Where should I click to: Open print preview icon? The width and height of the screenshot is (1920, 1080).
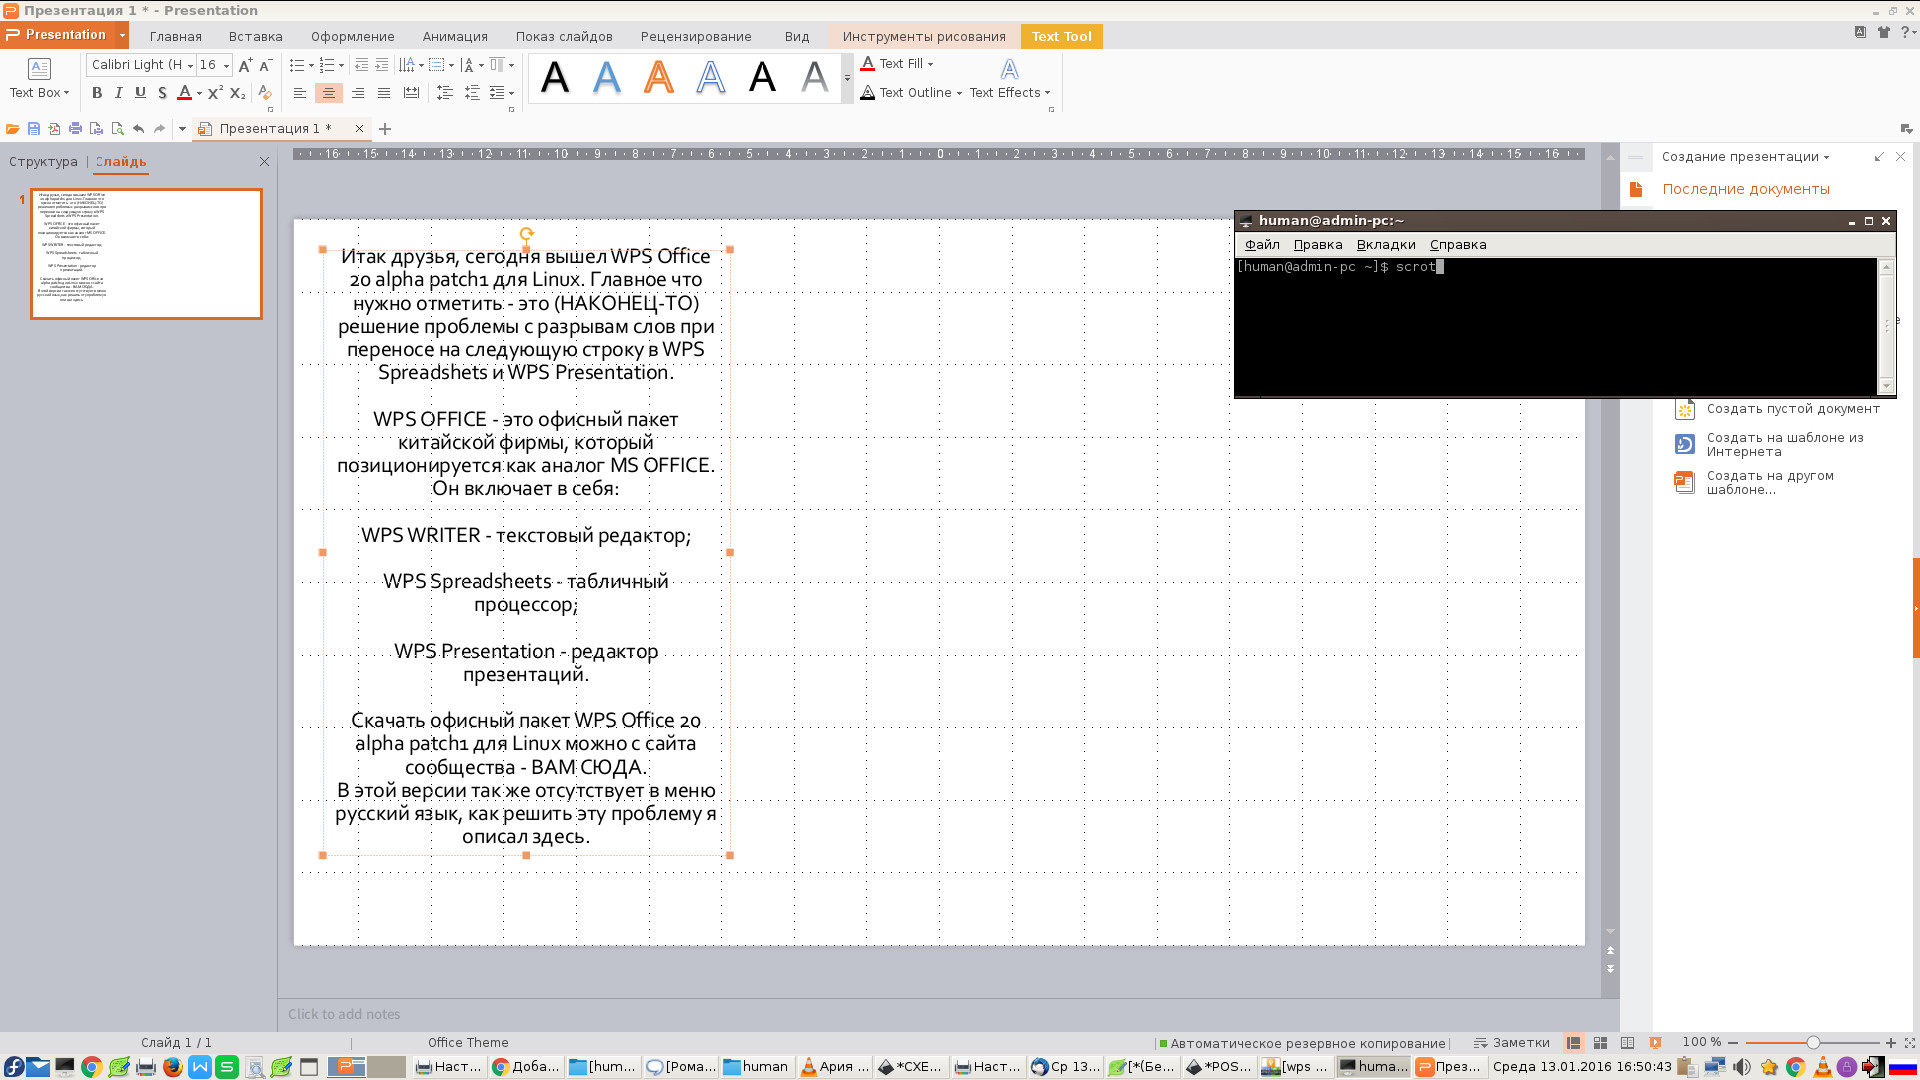pyautogui.click(x=117, y=129)
